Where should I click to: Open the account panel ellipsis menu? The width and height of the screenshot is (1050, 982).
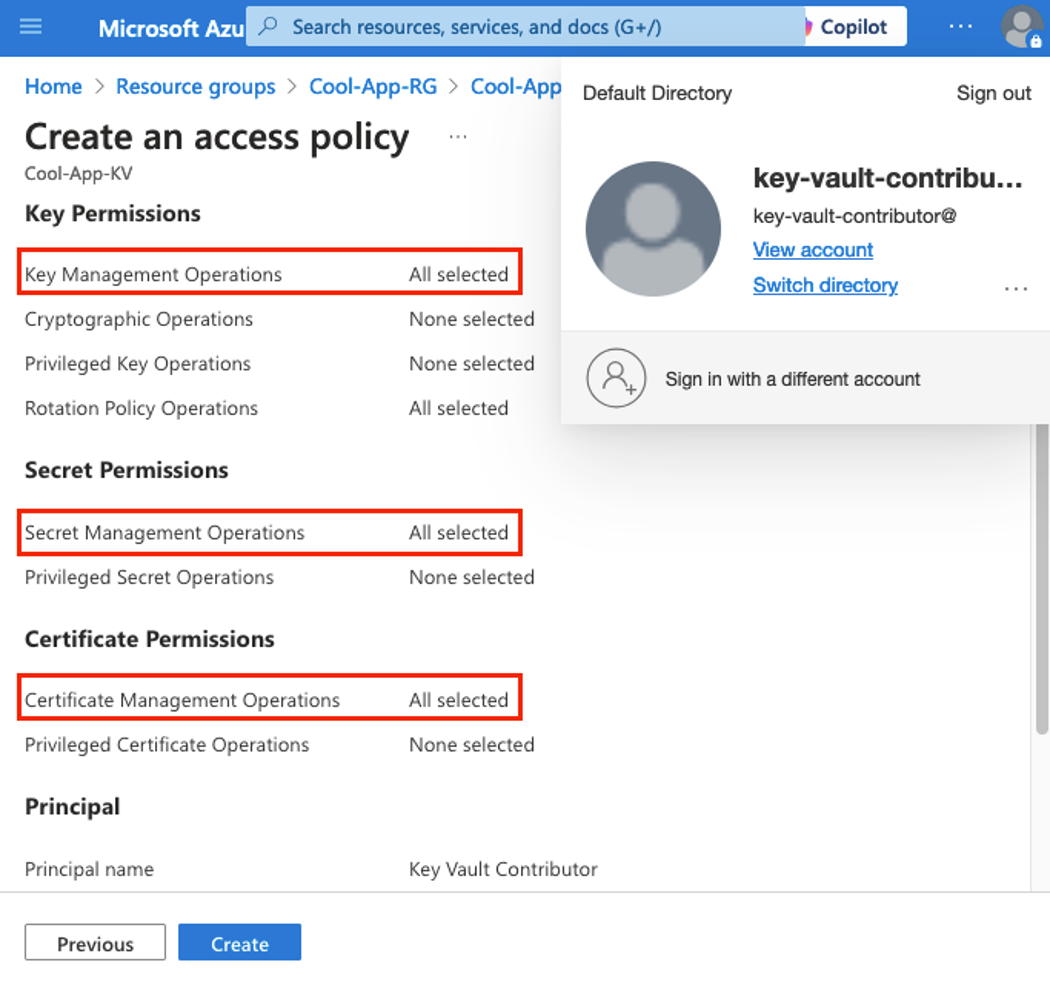(1016, 287)
